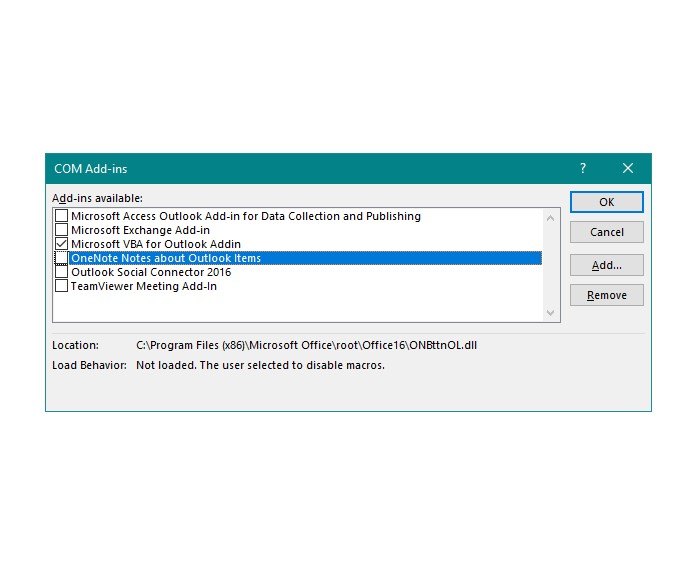Select the Microsoft Exchange Add-in row text
This screenshot has height=564, width=696.
click(x=140, y=230)
